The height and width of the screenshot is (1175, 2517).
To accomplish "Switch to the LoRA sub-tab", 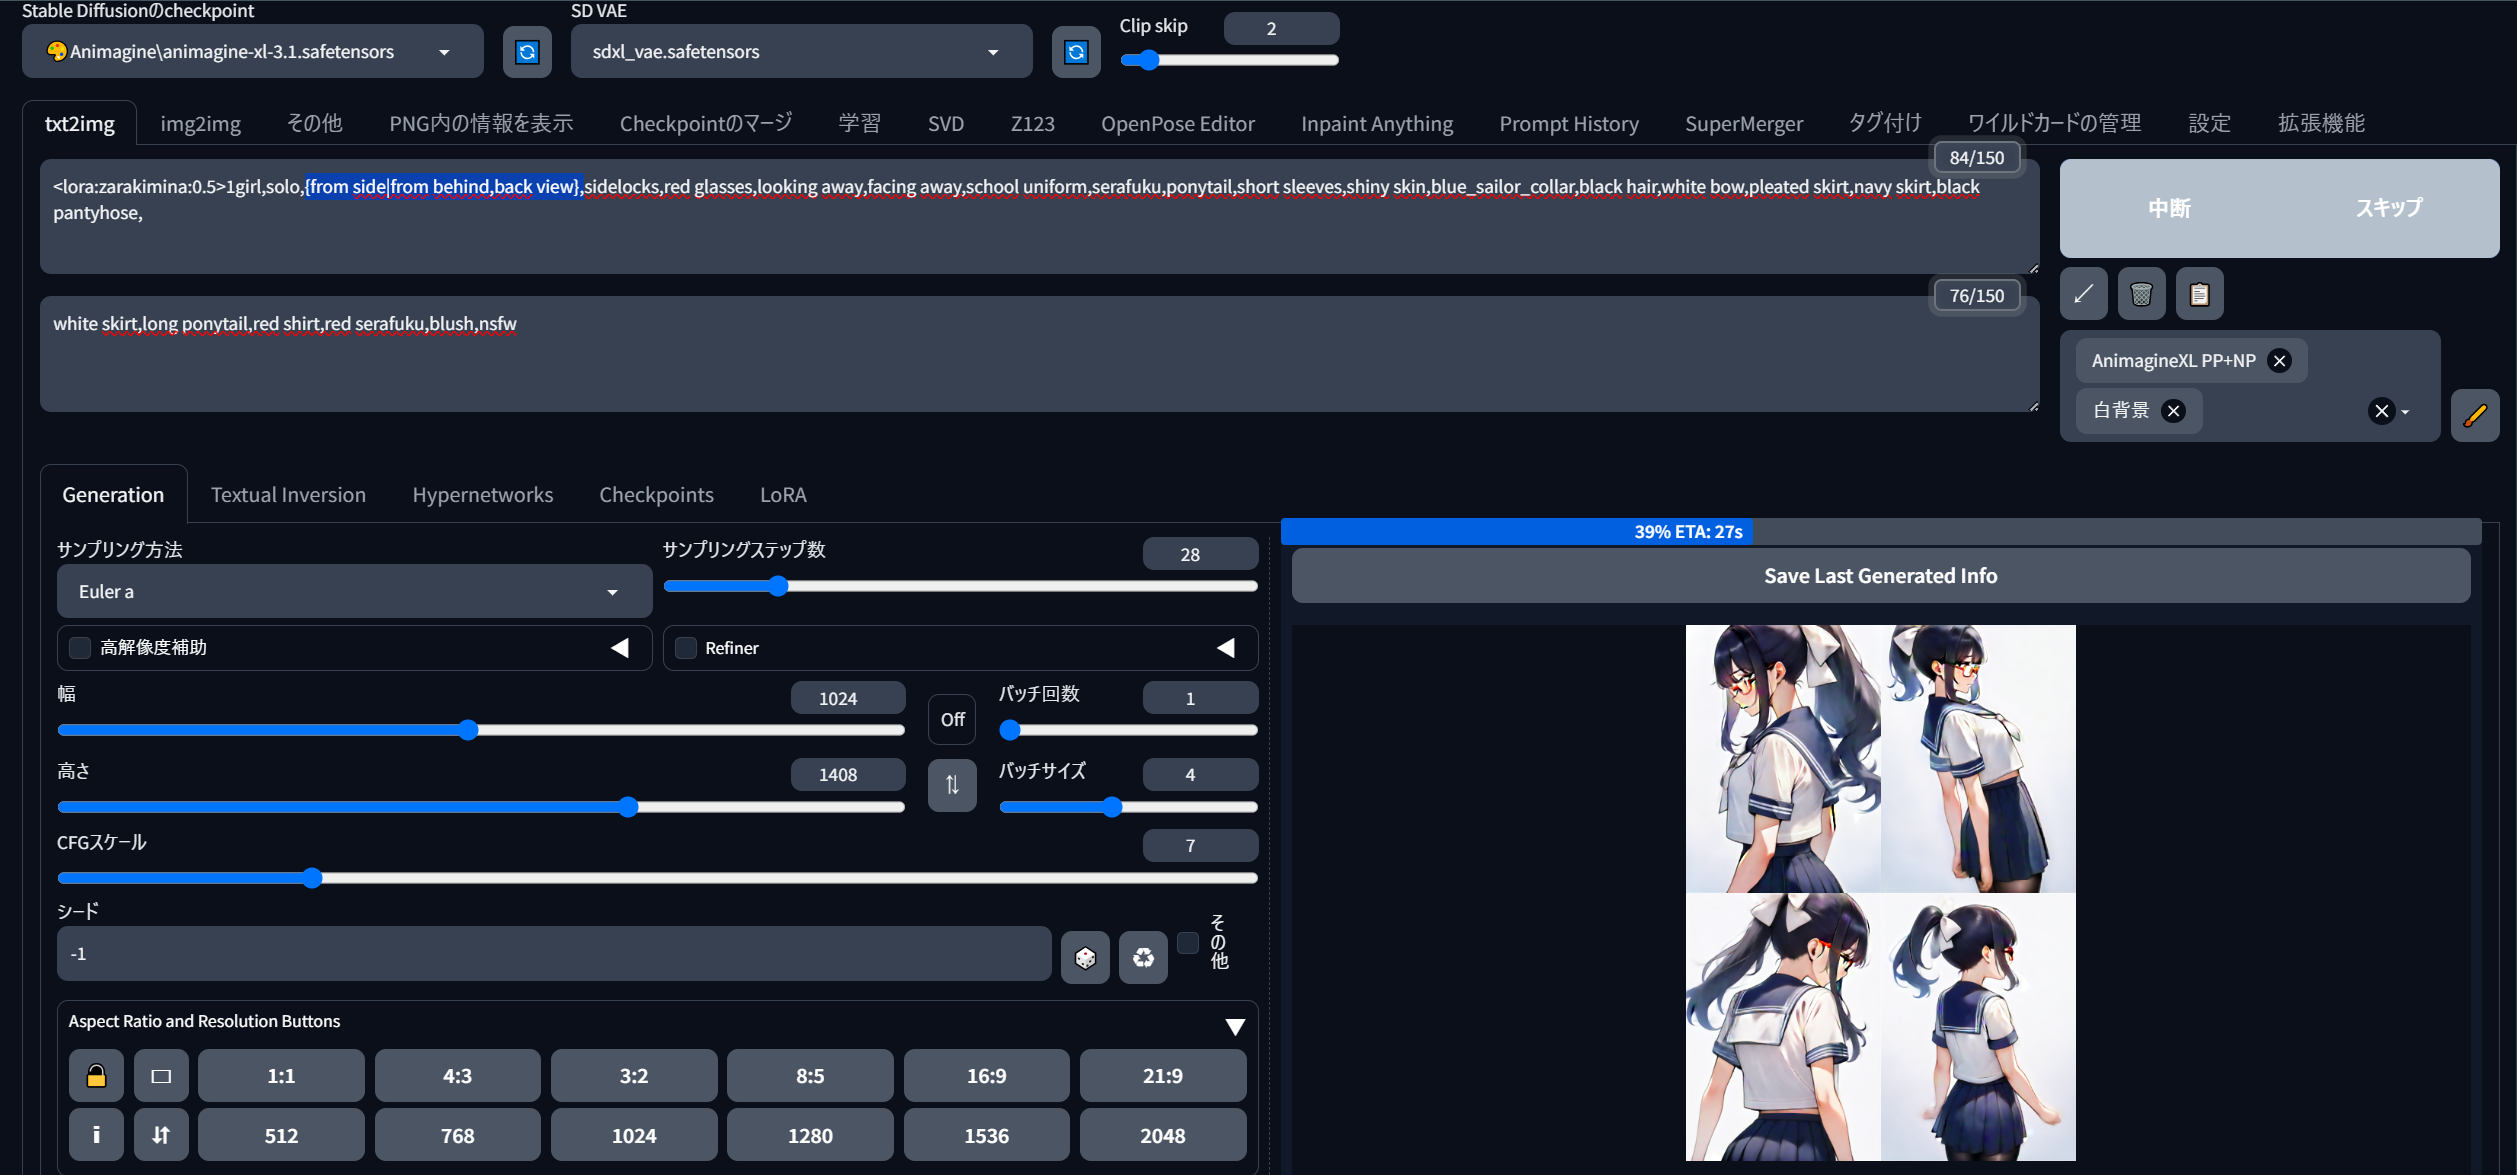I will click(783, 495).
